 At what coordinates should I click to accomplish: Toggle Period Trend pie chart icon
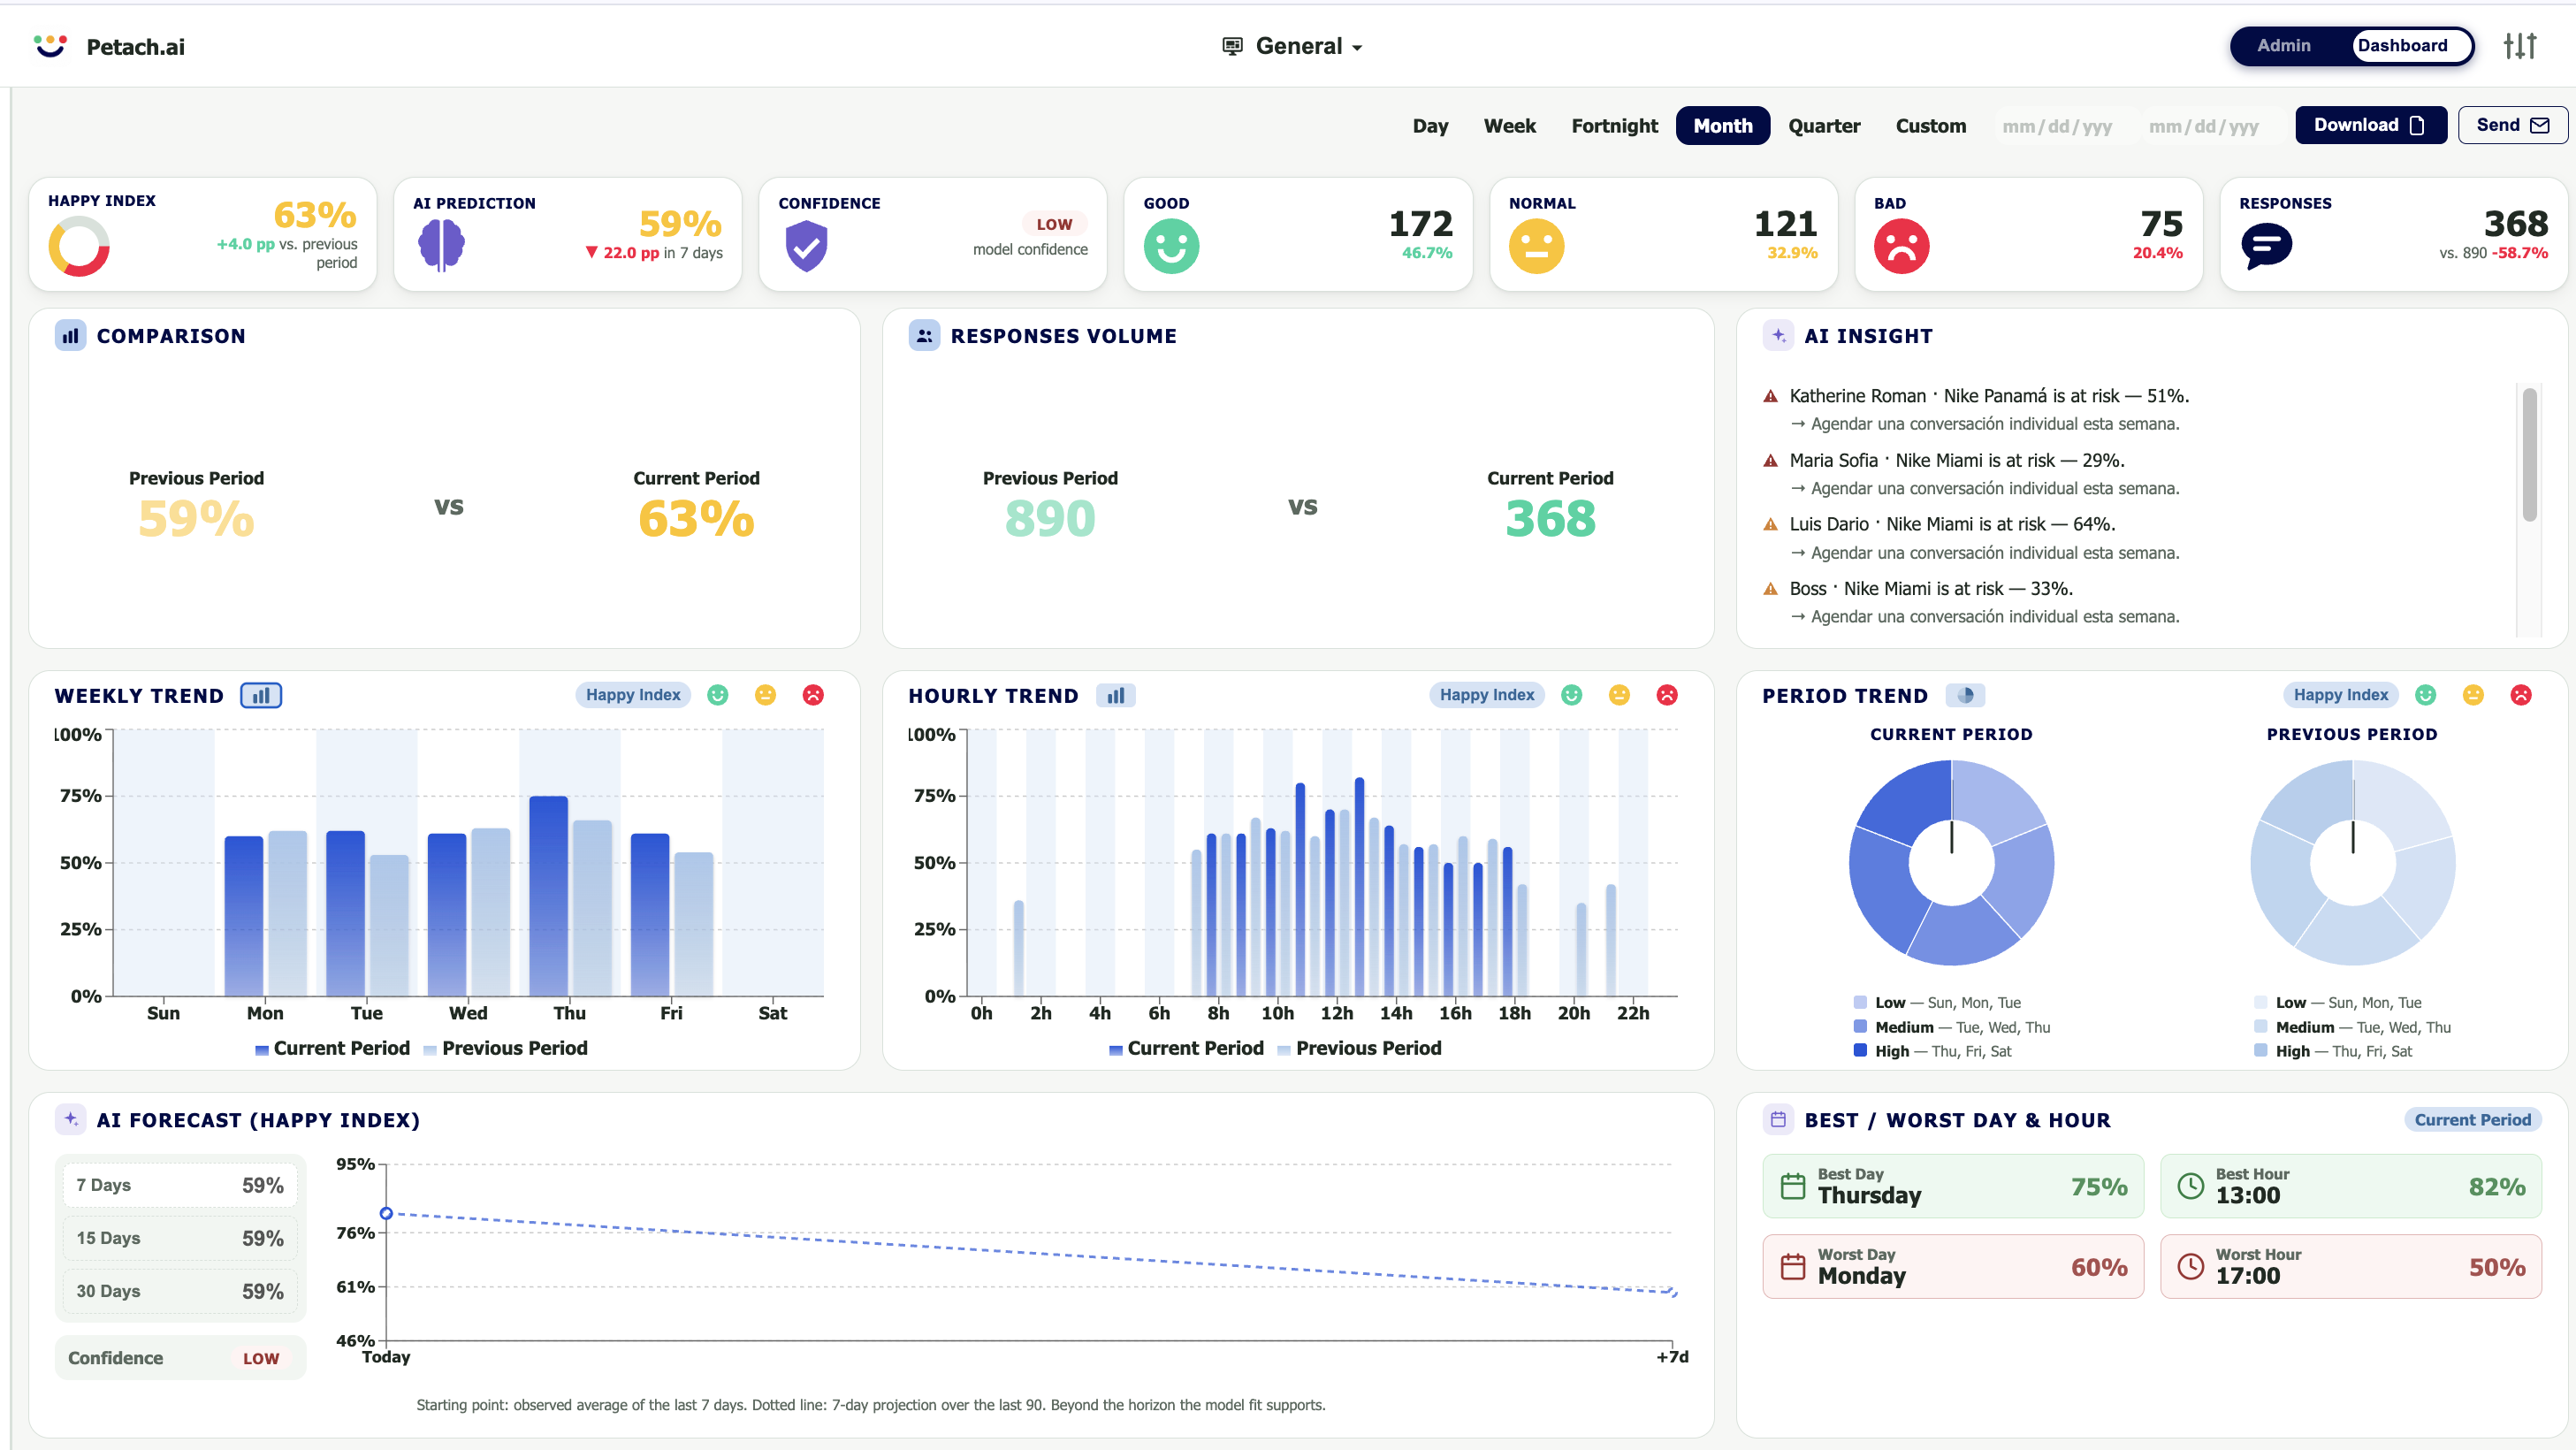coord(1965,695)
